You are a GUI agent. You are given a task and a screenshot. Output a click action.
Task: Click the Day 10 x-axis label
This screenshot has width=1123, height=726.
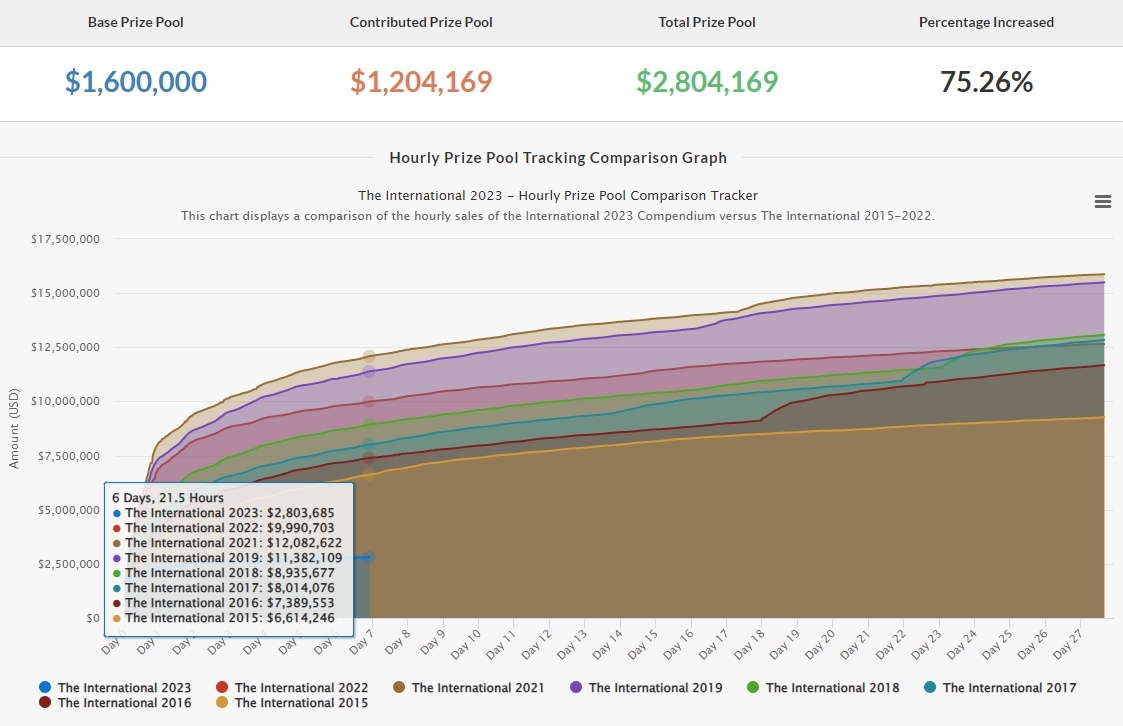coord(467,643)
